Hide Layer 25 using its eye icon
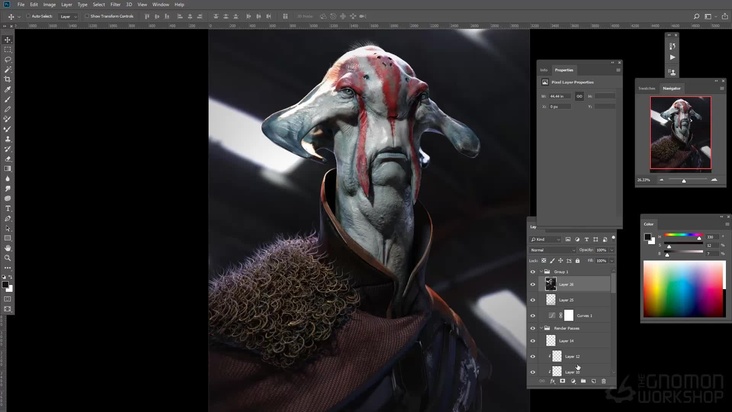This screenshot has height=412, width=732. (x=533, y=300)
